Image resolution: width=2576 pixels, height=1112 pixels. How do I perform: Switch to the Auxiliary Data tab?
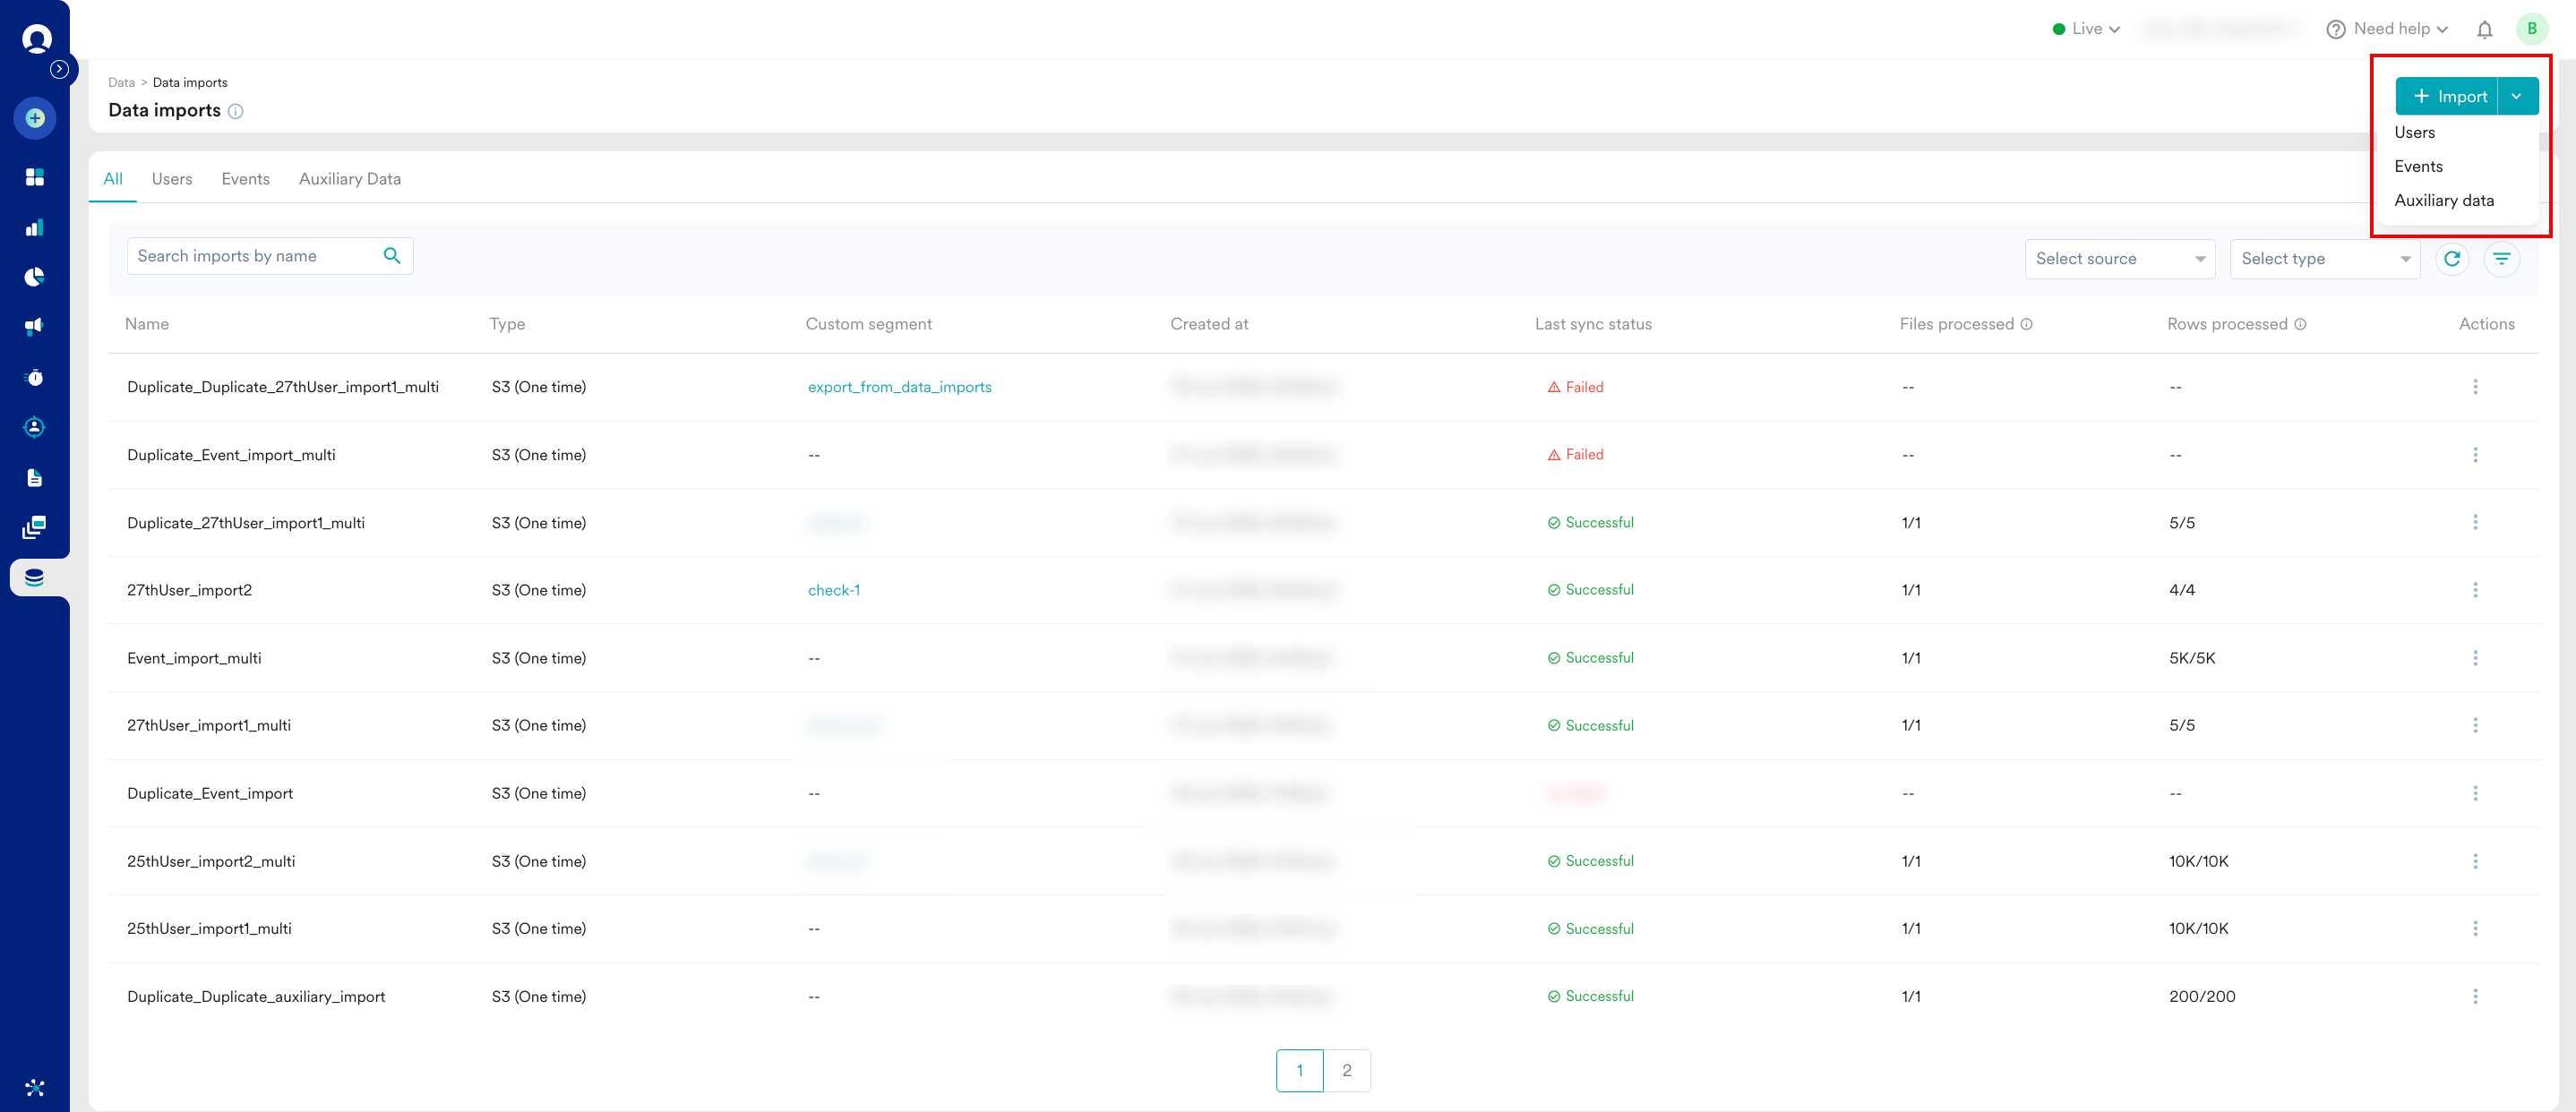click(349, 179)
